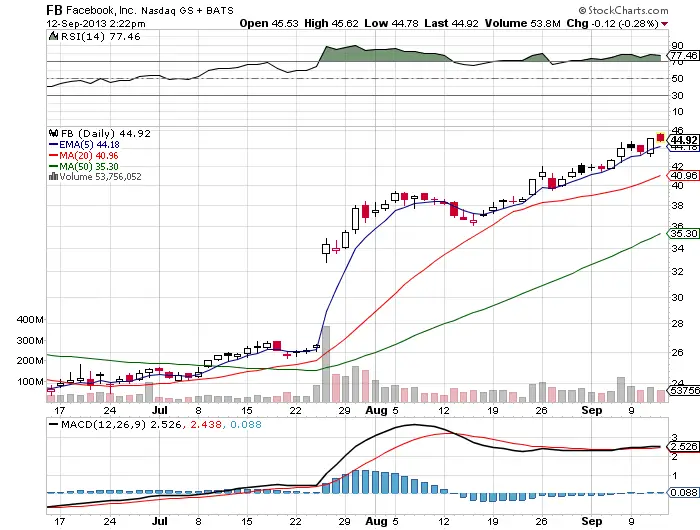Screen dimensions: 700x530
Task: Click the price axis label 38
Action: [677, 206]
